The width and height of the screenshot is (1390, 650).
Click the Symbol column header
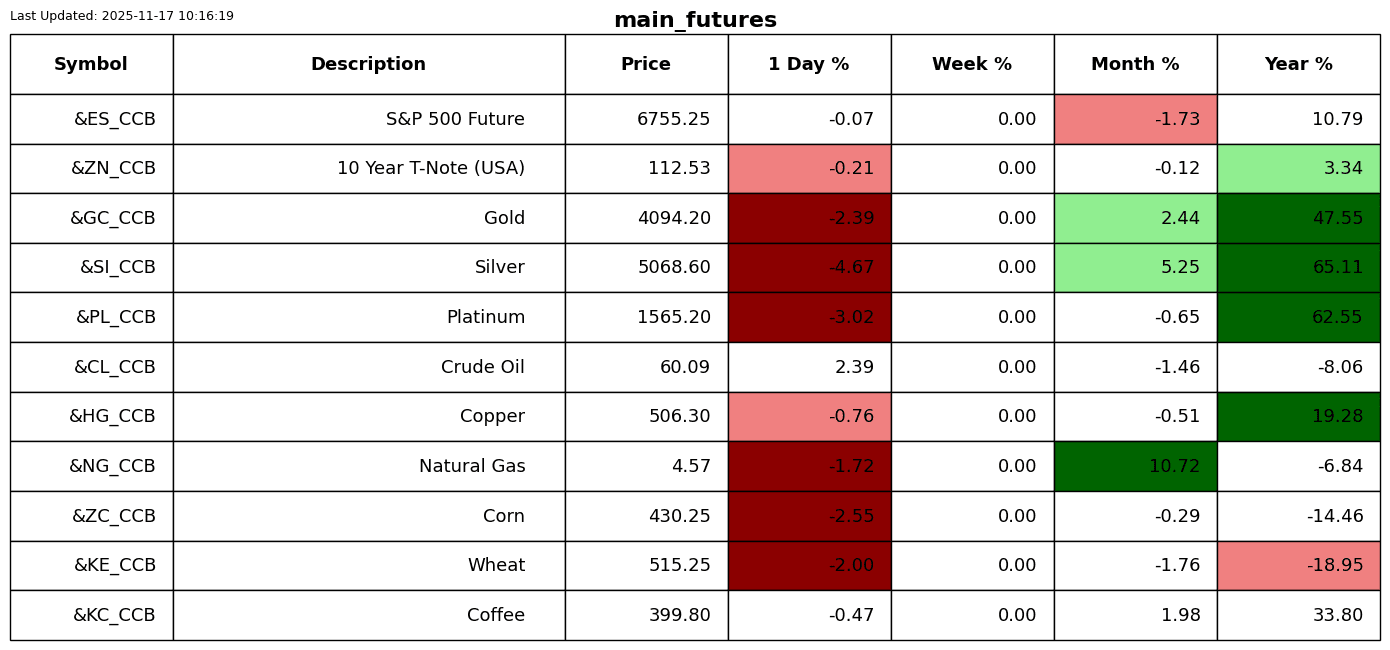(91, 65)
